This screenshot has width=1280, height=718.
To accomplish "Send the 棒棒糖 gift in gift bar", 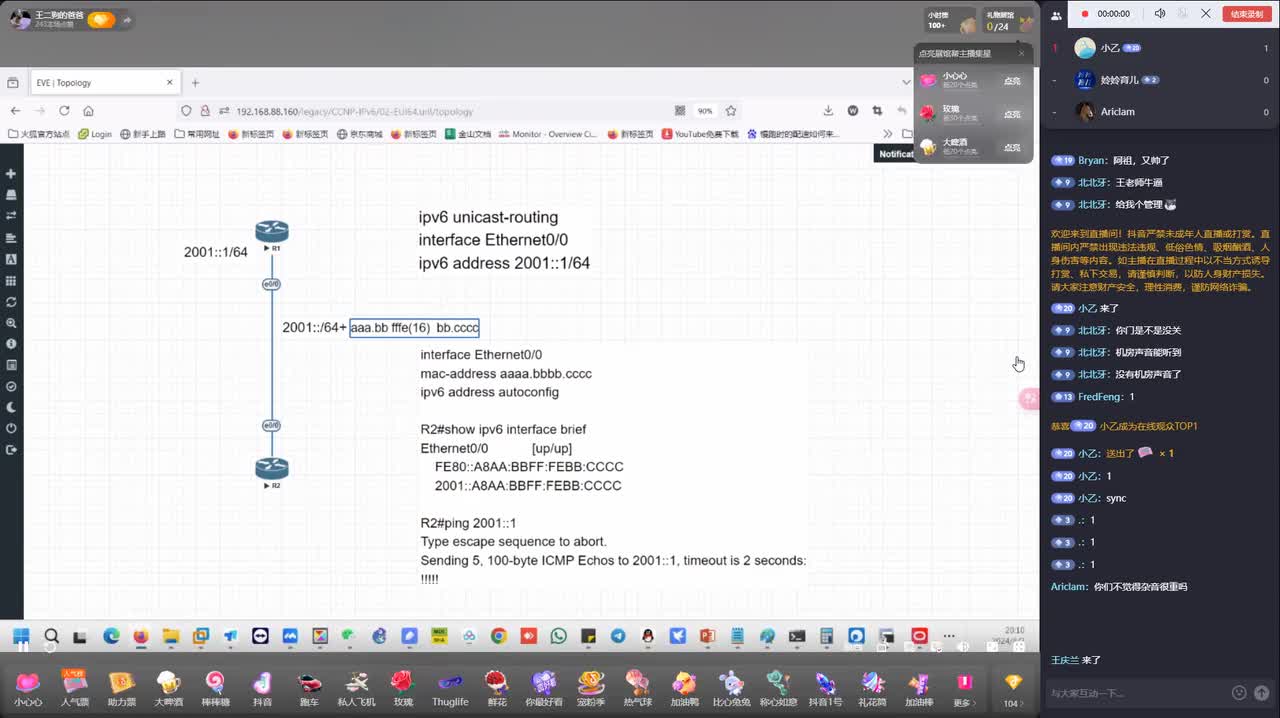I will click(x=215, y=688).
